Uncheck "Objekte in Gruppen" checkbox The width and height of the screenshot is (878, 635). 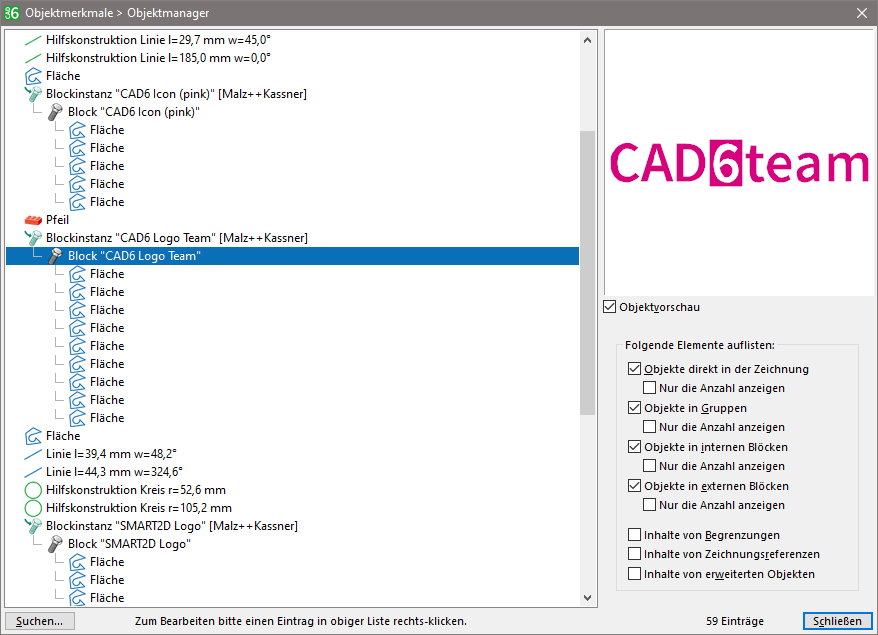point(634,408)
